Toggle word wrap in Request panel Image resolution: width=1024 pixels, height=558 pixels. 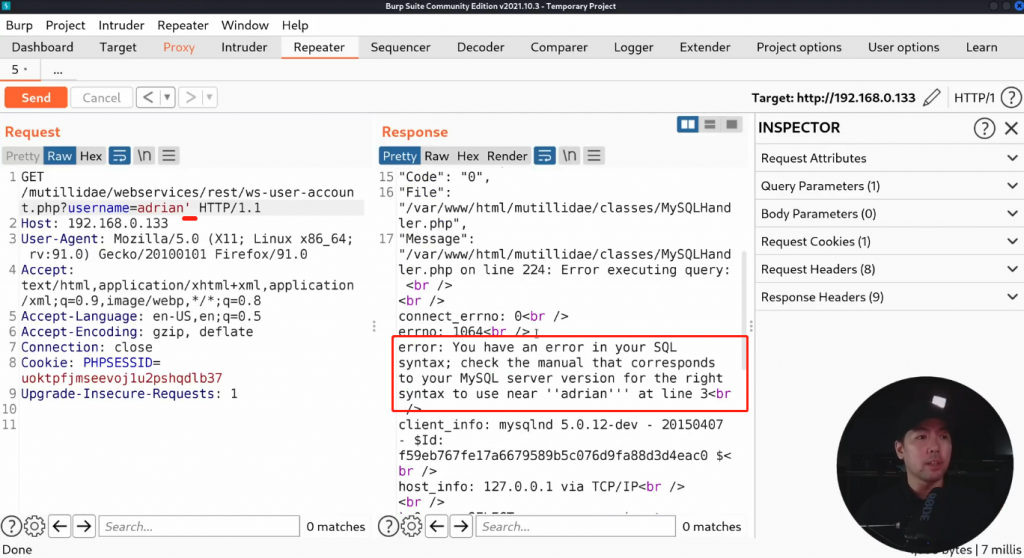120,156
